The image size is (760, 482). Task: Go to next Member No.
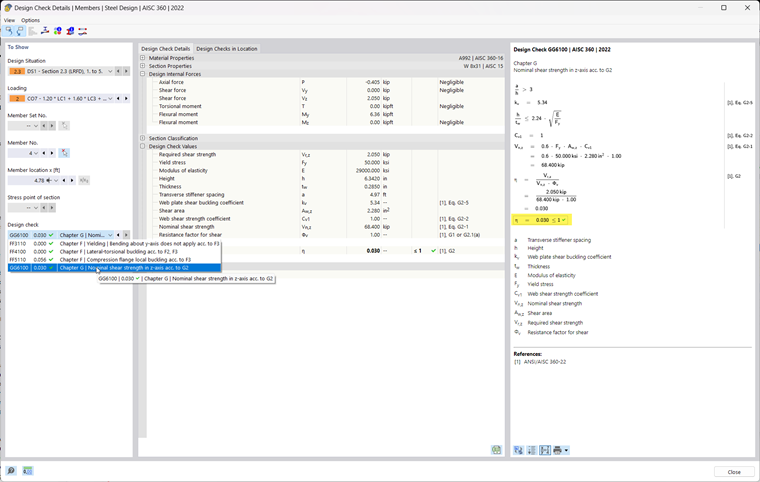tap(52, 153)
